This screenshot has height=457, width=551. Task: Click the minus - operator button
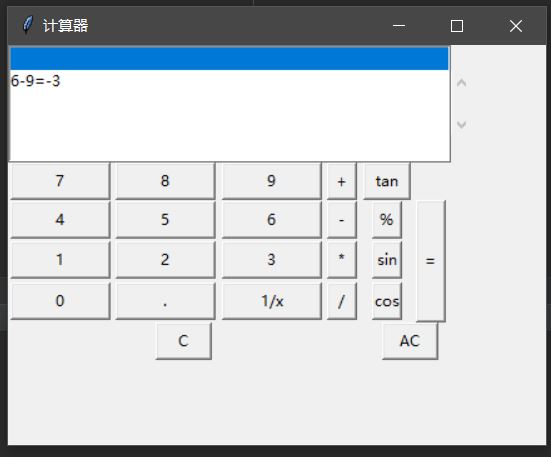[342, 220]
